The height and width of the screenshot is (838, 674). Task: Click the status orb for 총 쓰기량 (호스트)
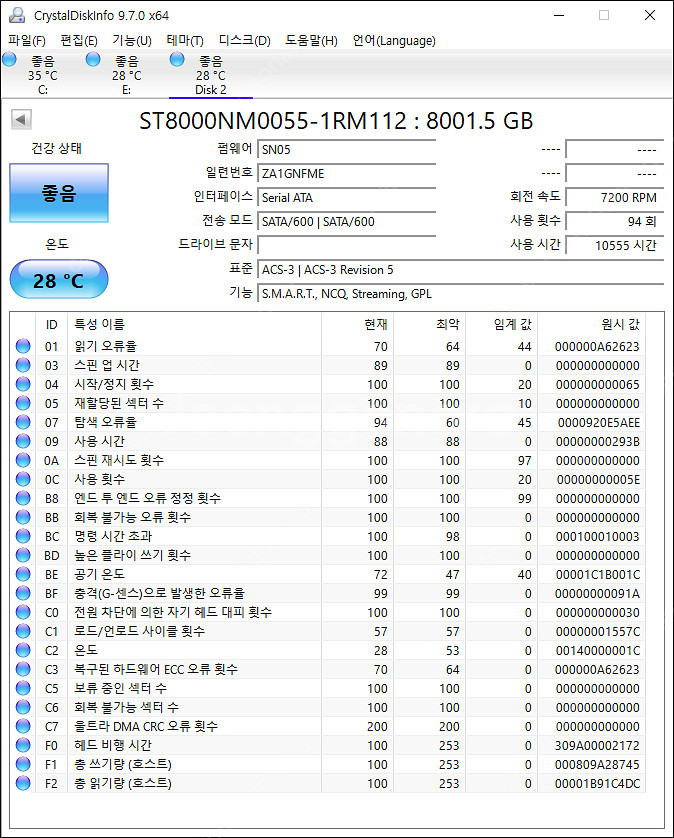coord(23,764)
